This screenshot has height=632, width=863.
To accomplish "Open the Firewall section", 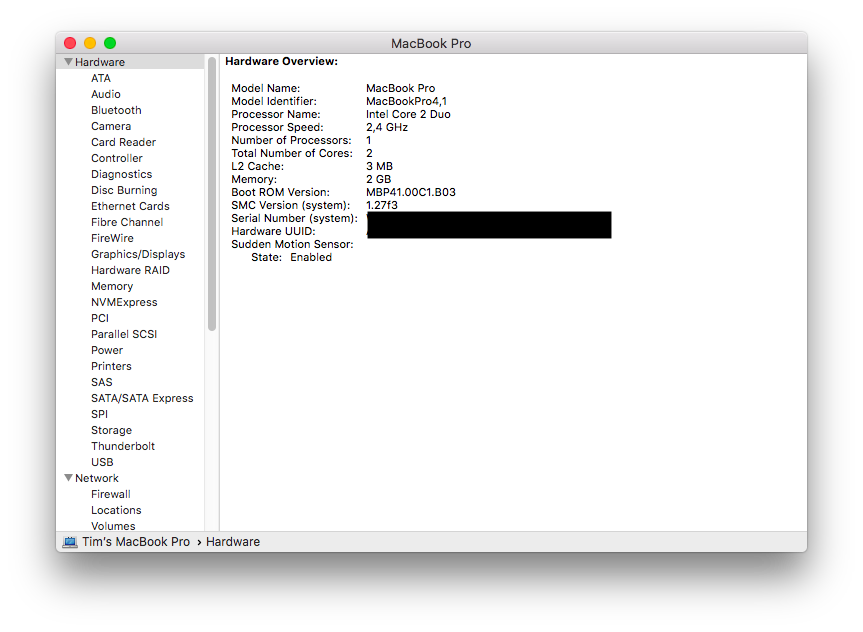I will [111, 494].
